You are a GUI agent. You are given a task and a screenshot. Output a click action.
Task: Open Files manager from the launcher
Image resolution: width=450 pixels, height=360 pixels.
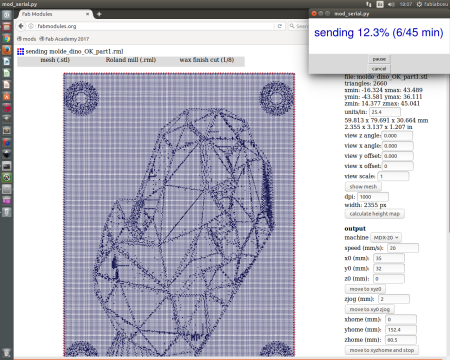coord(6,27)
